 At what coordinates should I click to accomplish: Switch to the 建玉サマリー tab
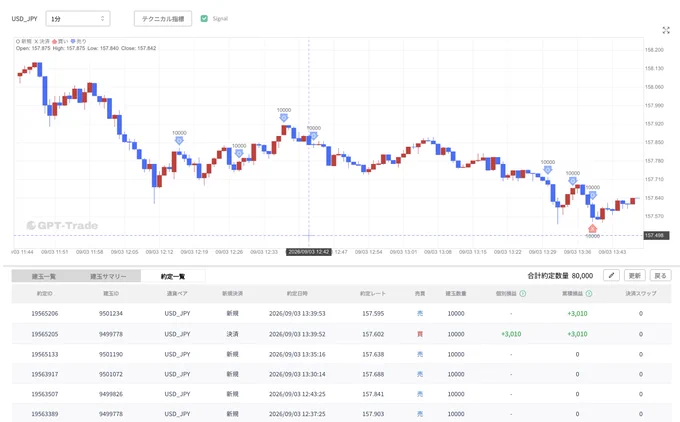pos(108,276)
